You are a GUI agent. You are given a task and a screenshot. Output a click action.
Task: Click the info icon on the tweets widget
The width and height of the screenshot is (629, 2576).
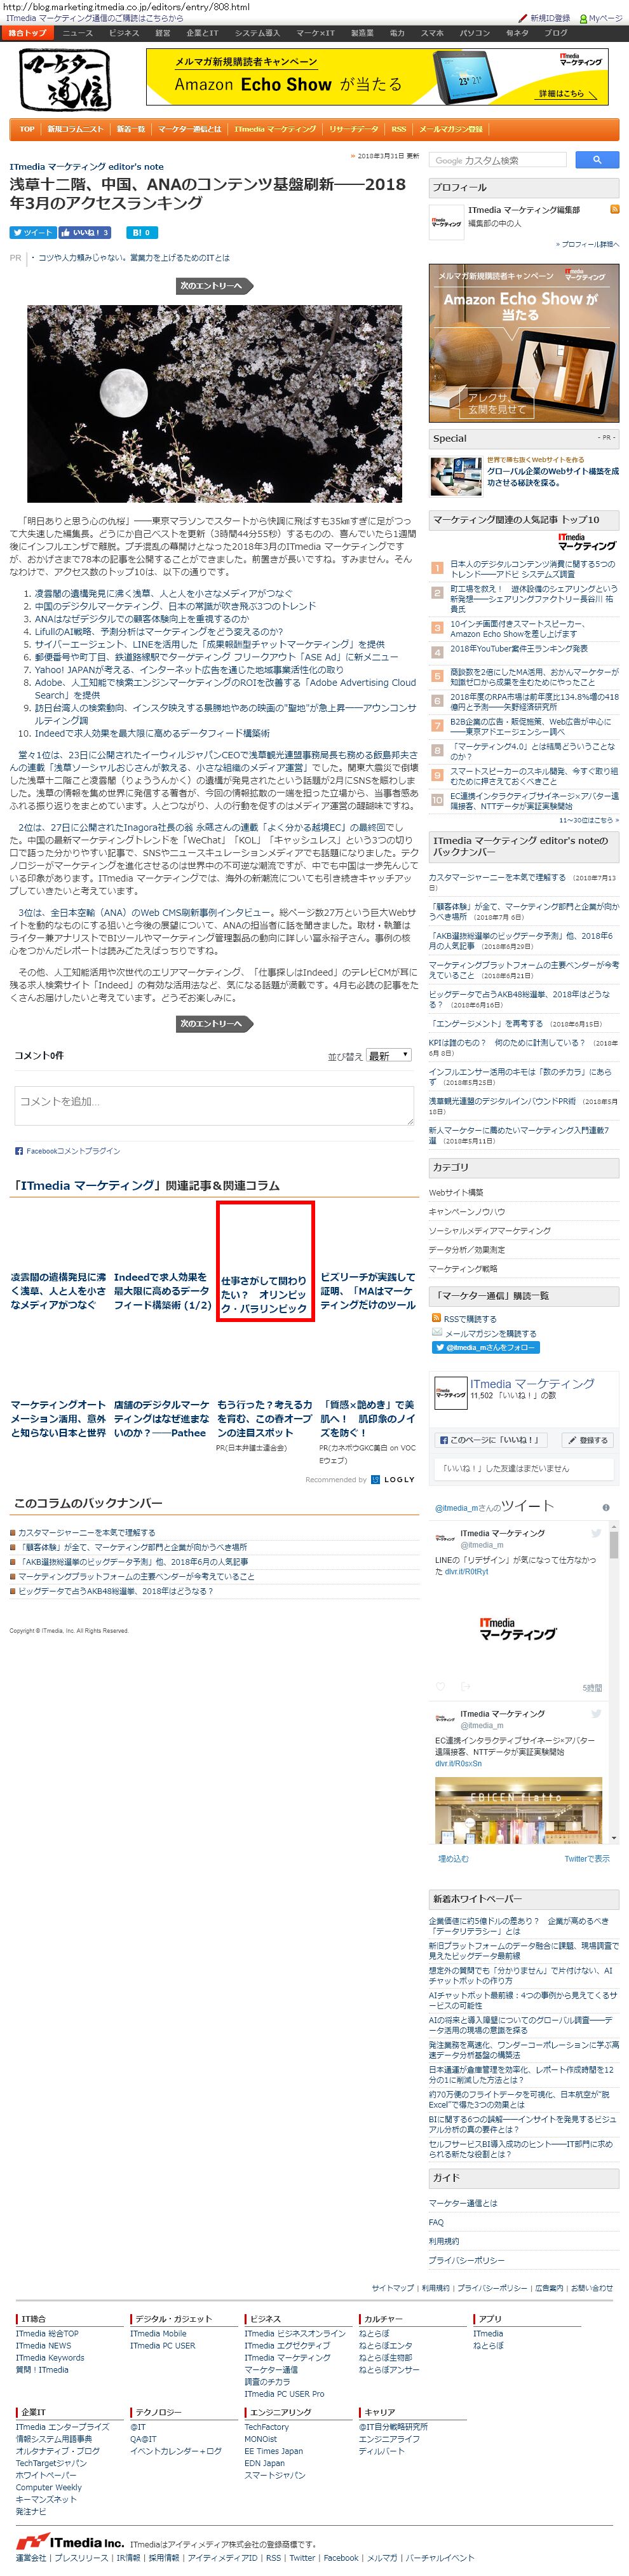click(x=606, y=1508)
